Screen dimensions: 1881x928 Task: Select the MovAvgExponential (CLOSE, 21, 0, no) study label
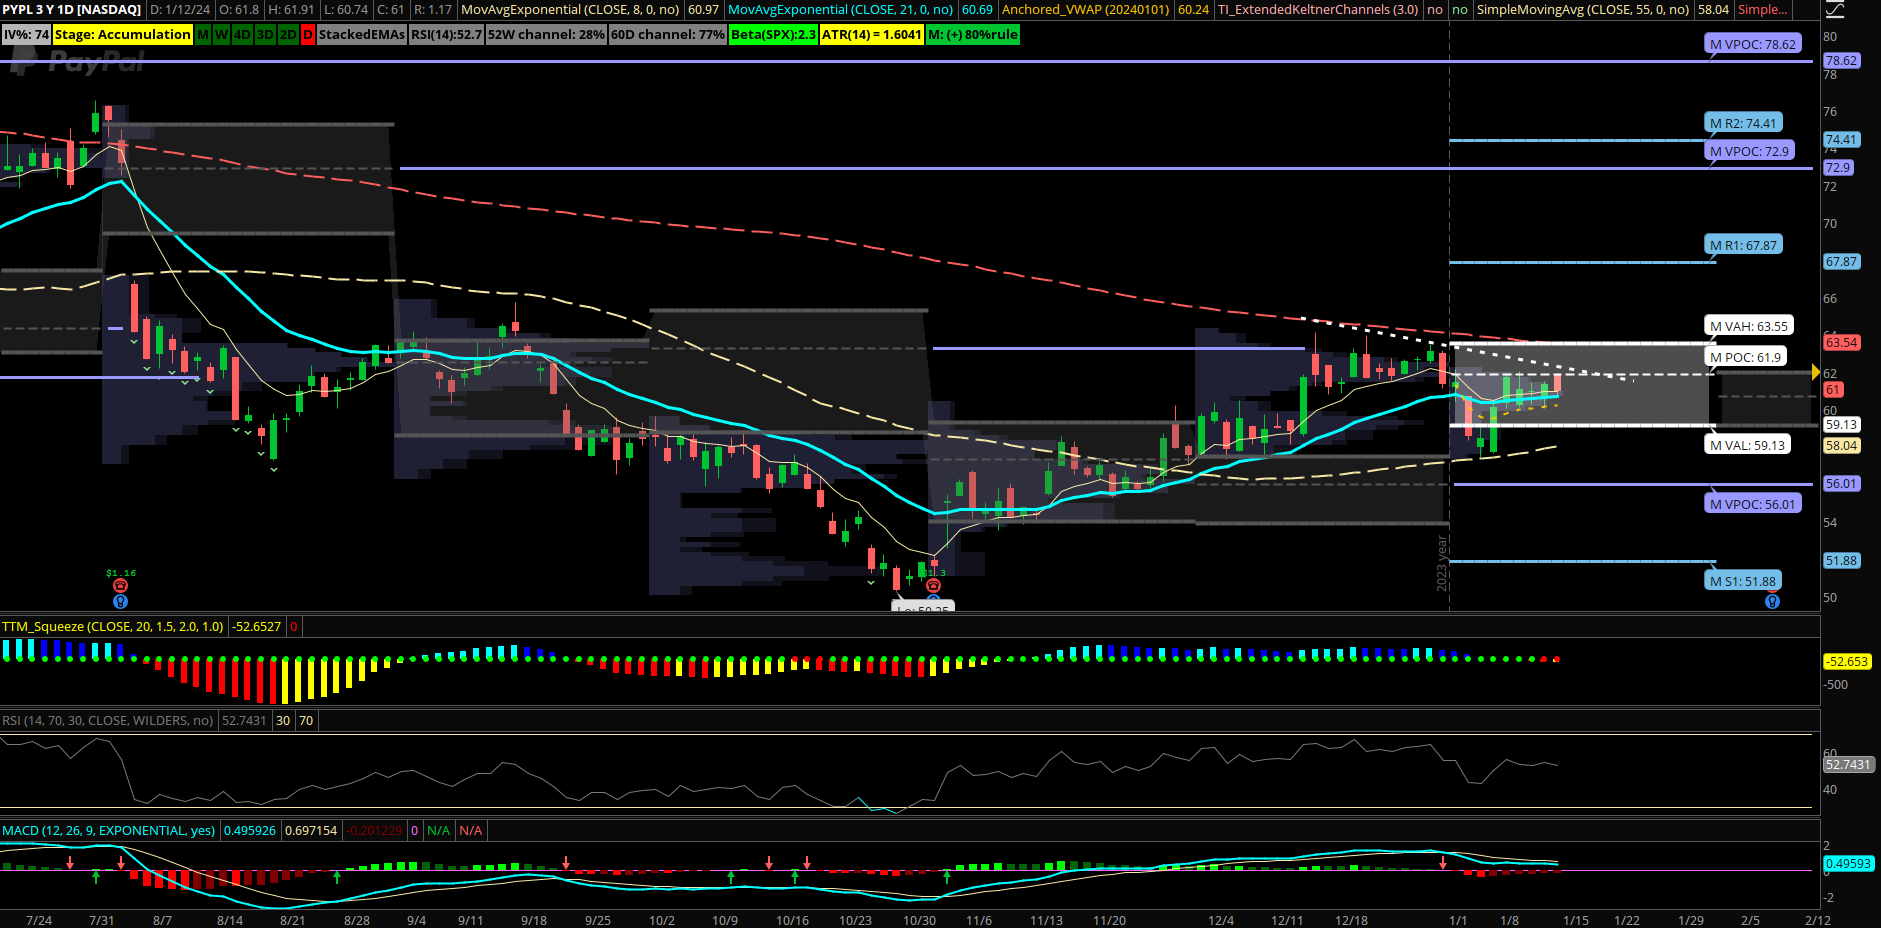[x=840, y=9]
